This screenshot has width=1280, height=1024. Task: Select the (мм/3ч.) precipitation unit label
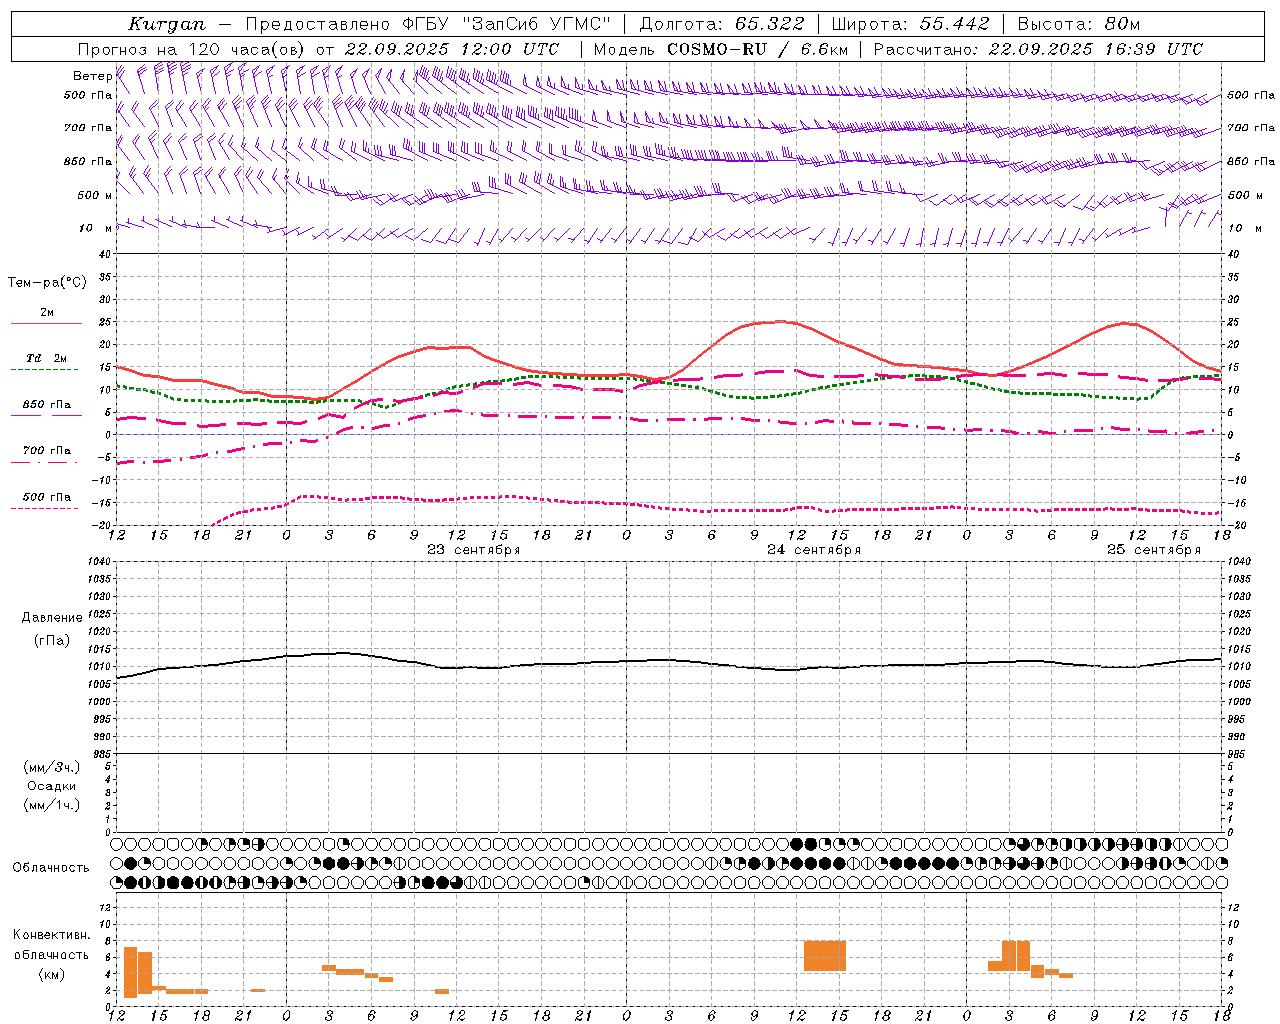52,767
